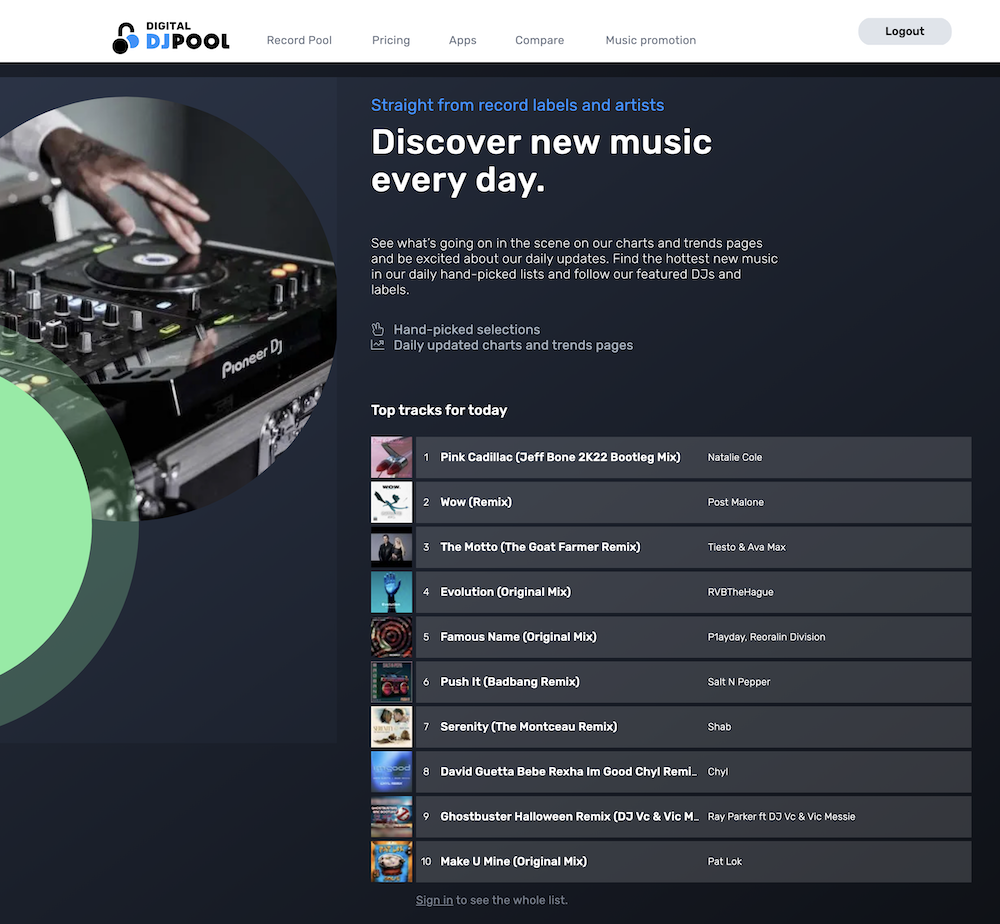Click the daily charts trend icon
Viewport: 1000px width, 924px height.
point(378,345)
